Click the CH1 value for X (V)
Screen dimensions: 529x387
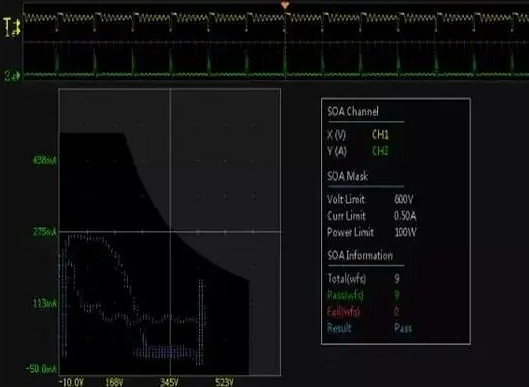(380, 135)
